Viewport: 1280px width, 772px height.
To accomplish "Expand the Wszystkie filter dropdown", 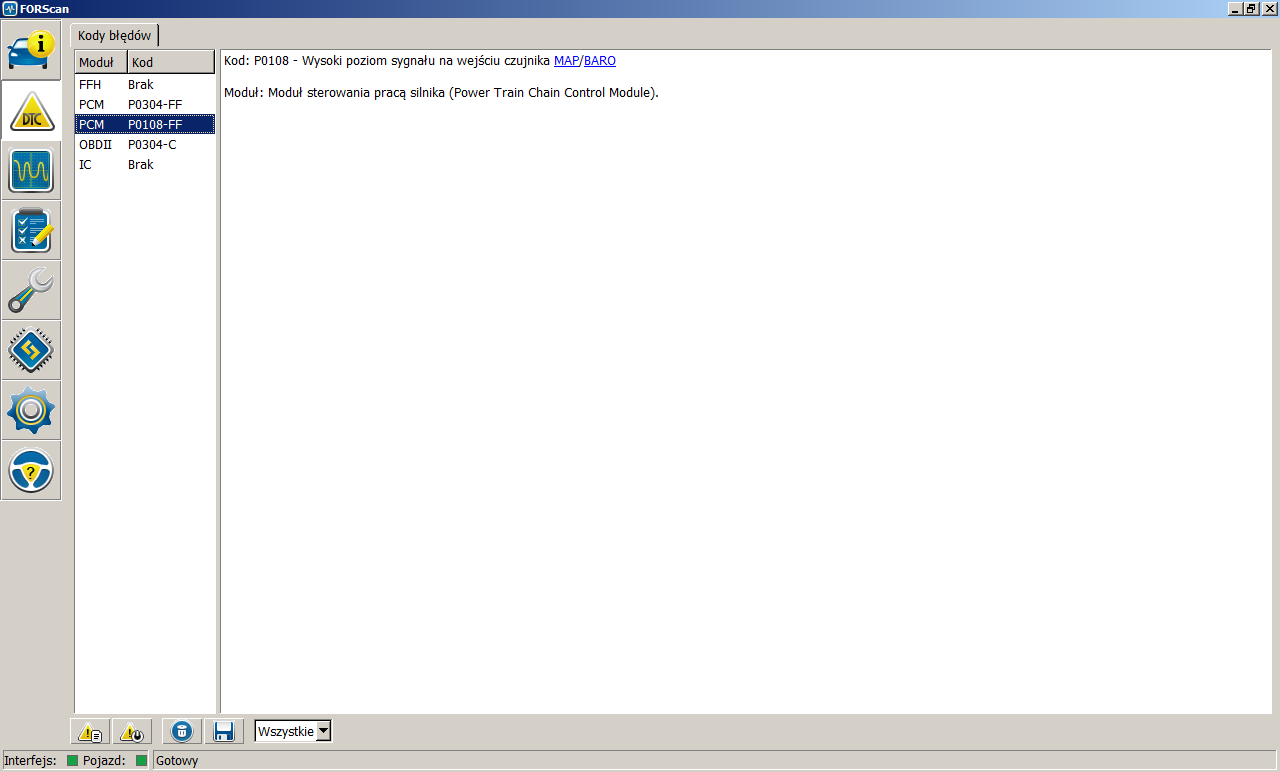I will click(x=323, y=732).
